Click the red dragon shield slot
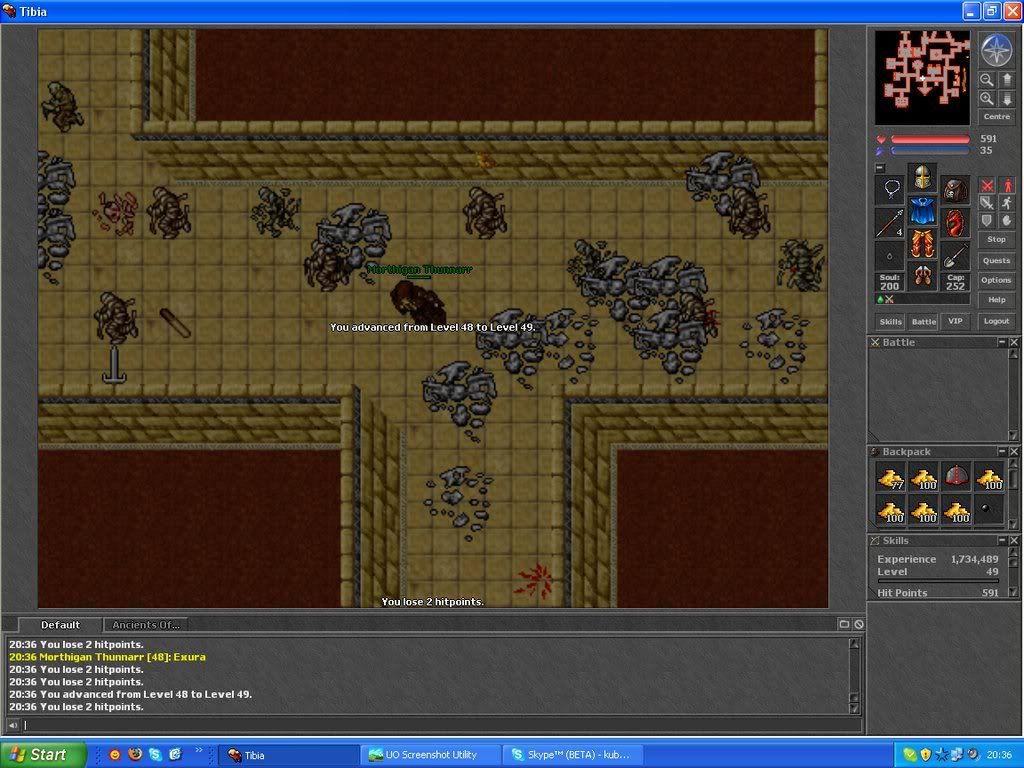The width and height of the screenshot is (1024, 768). click(x=955, y=223)
